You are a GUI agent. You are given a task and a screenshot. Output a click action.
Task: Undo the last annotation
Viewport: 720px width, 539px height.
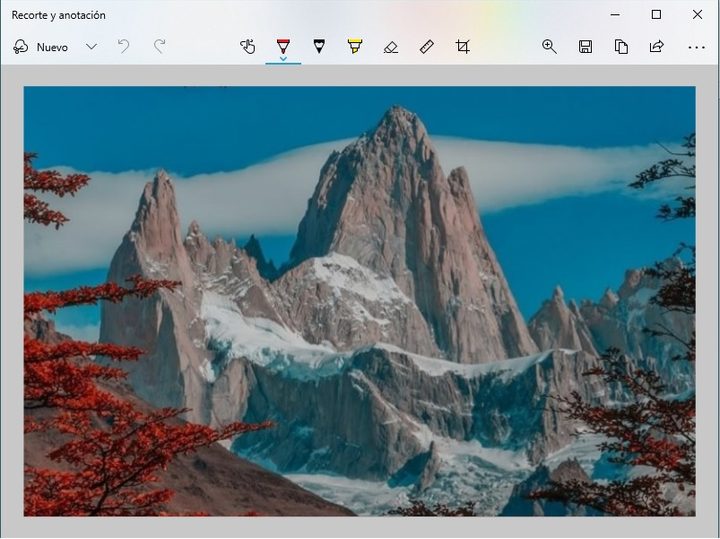pos(124,46)
